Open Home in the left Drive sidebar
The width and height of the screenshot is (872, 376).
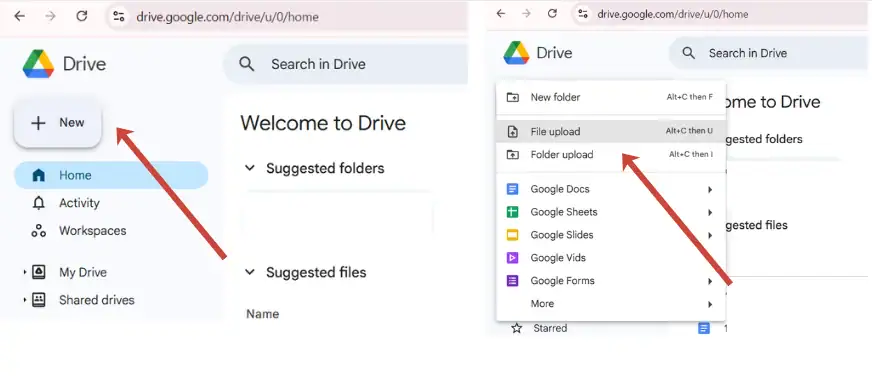[111, 175]
